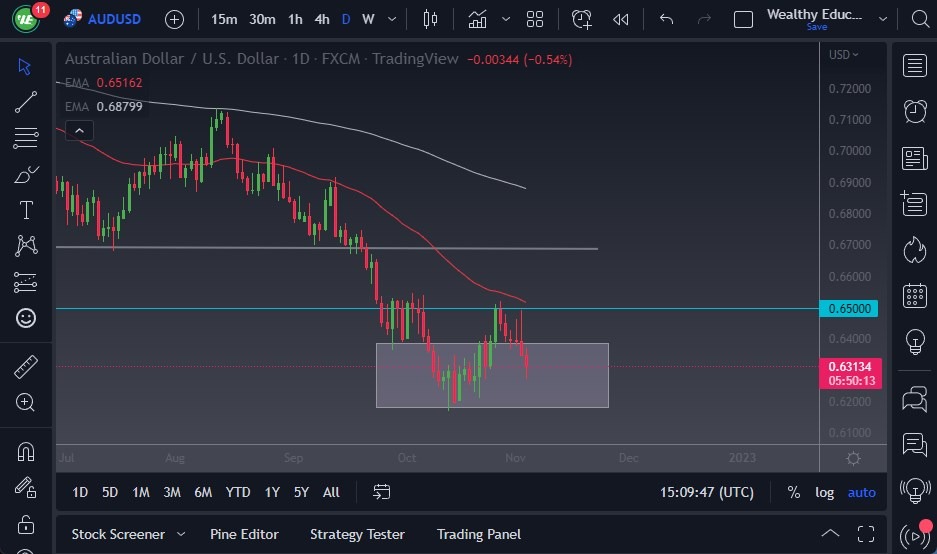Toggle auto scale for price axis
Screen dimensions: 937x554
tap(861, 492)
